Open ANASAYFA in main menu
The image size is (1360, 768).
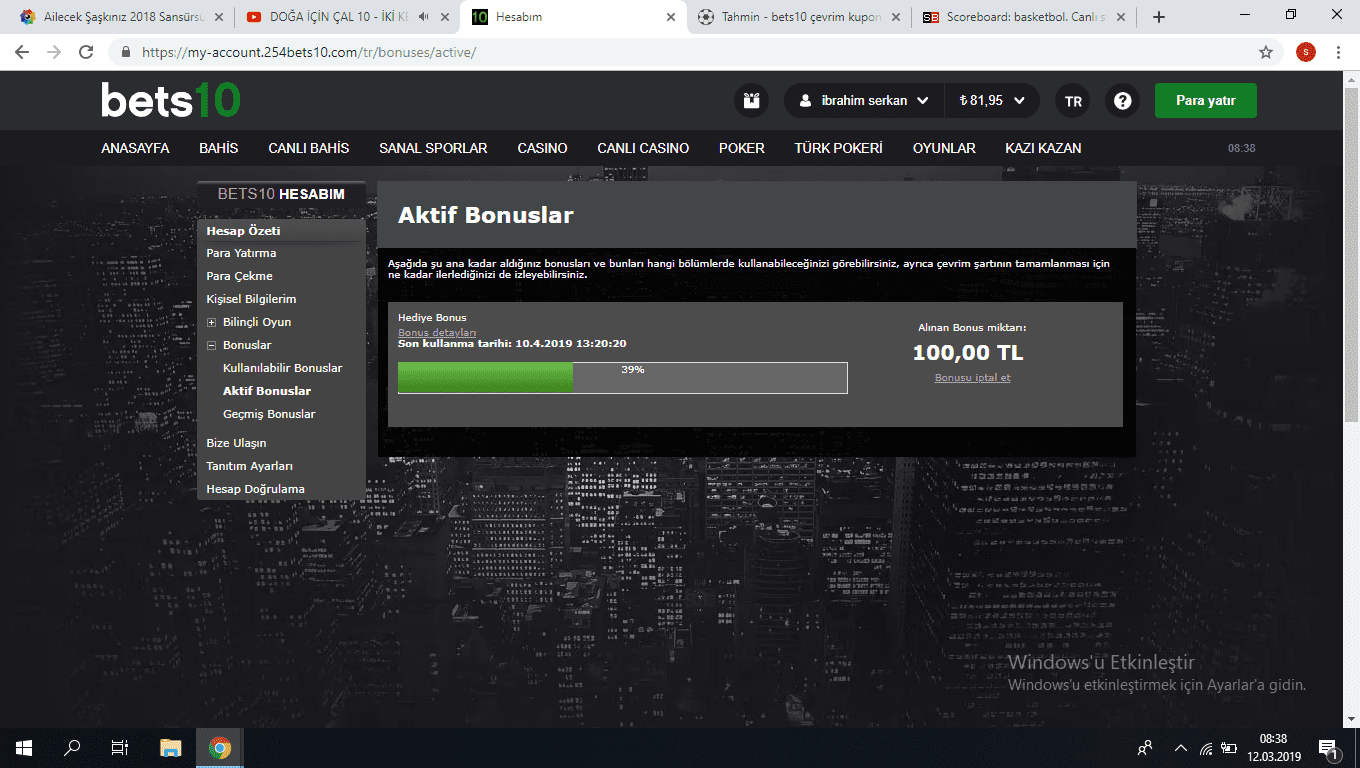[x=135, y=148]
